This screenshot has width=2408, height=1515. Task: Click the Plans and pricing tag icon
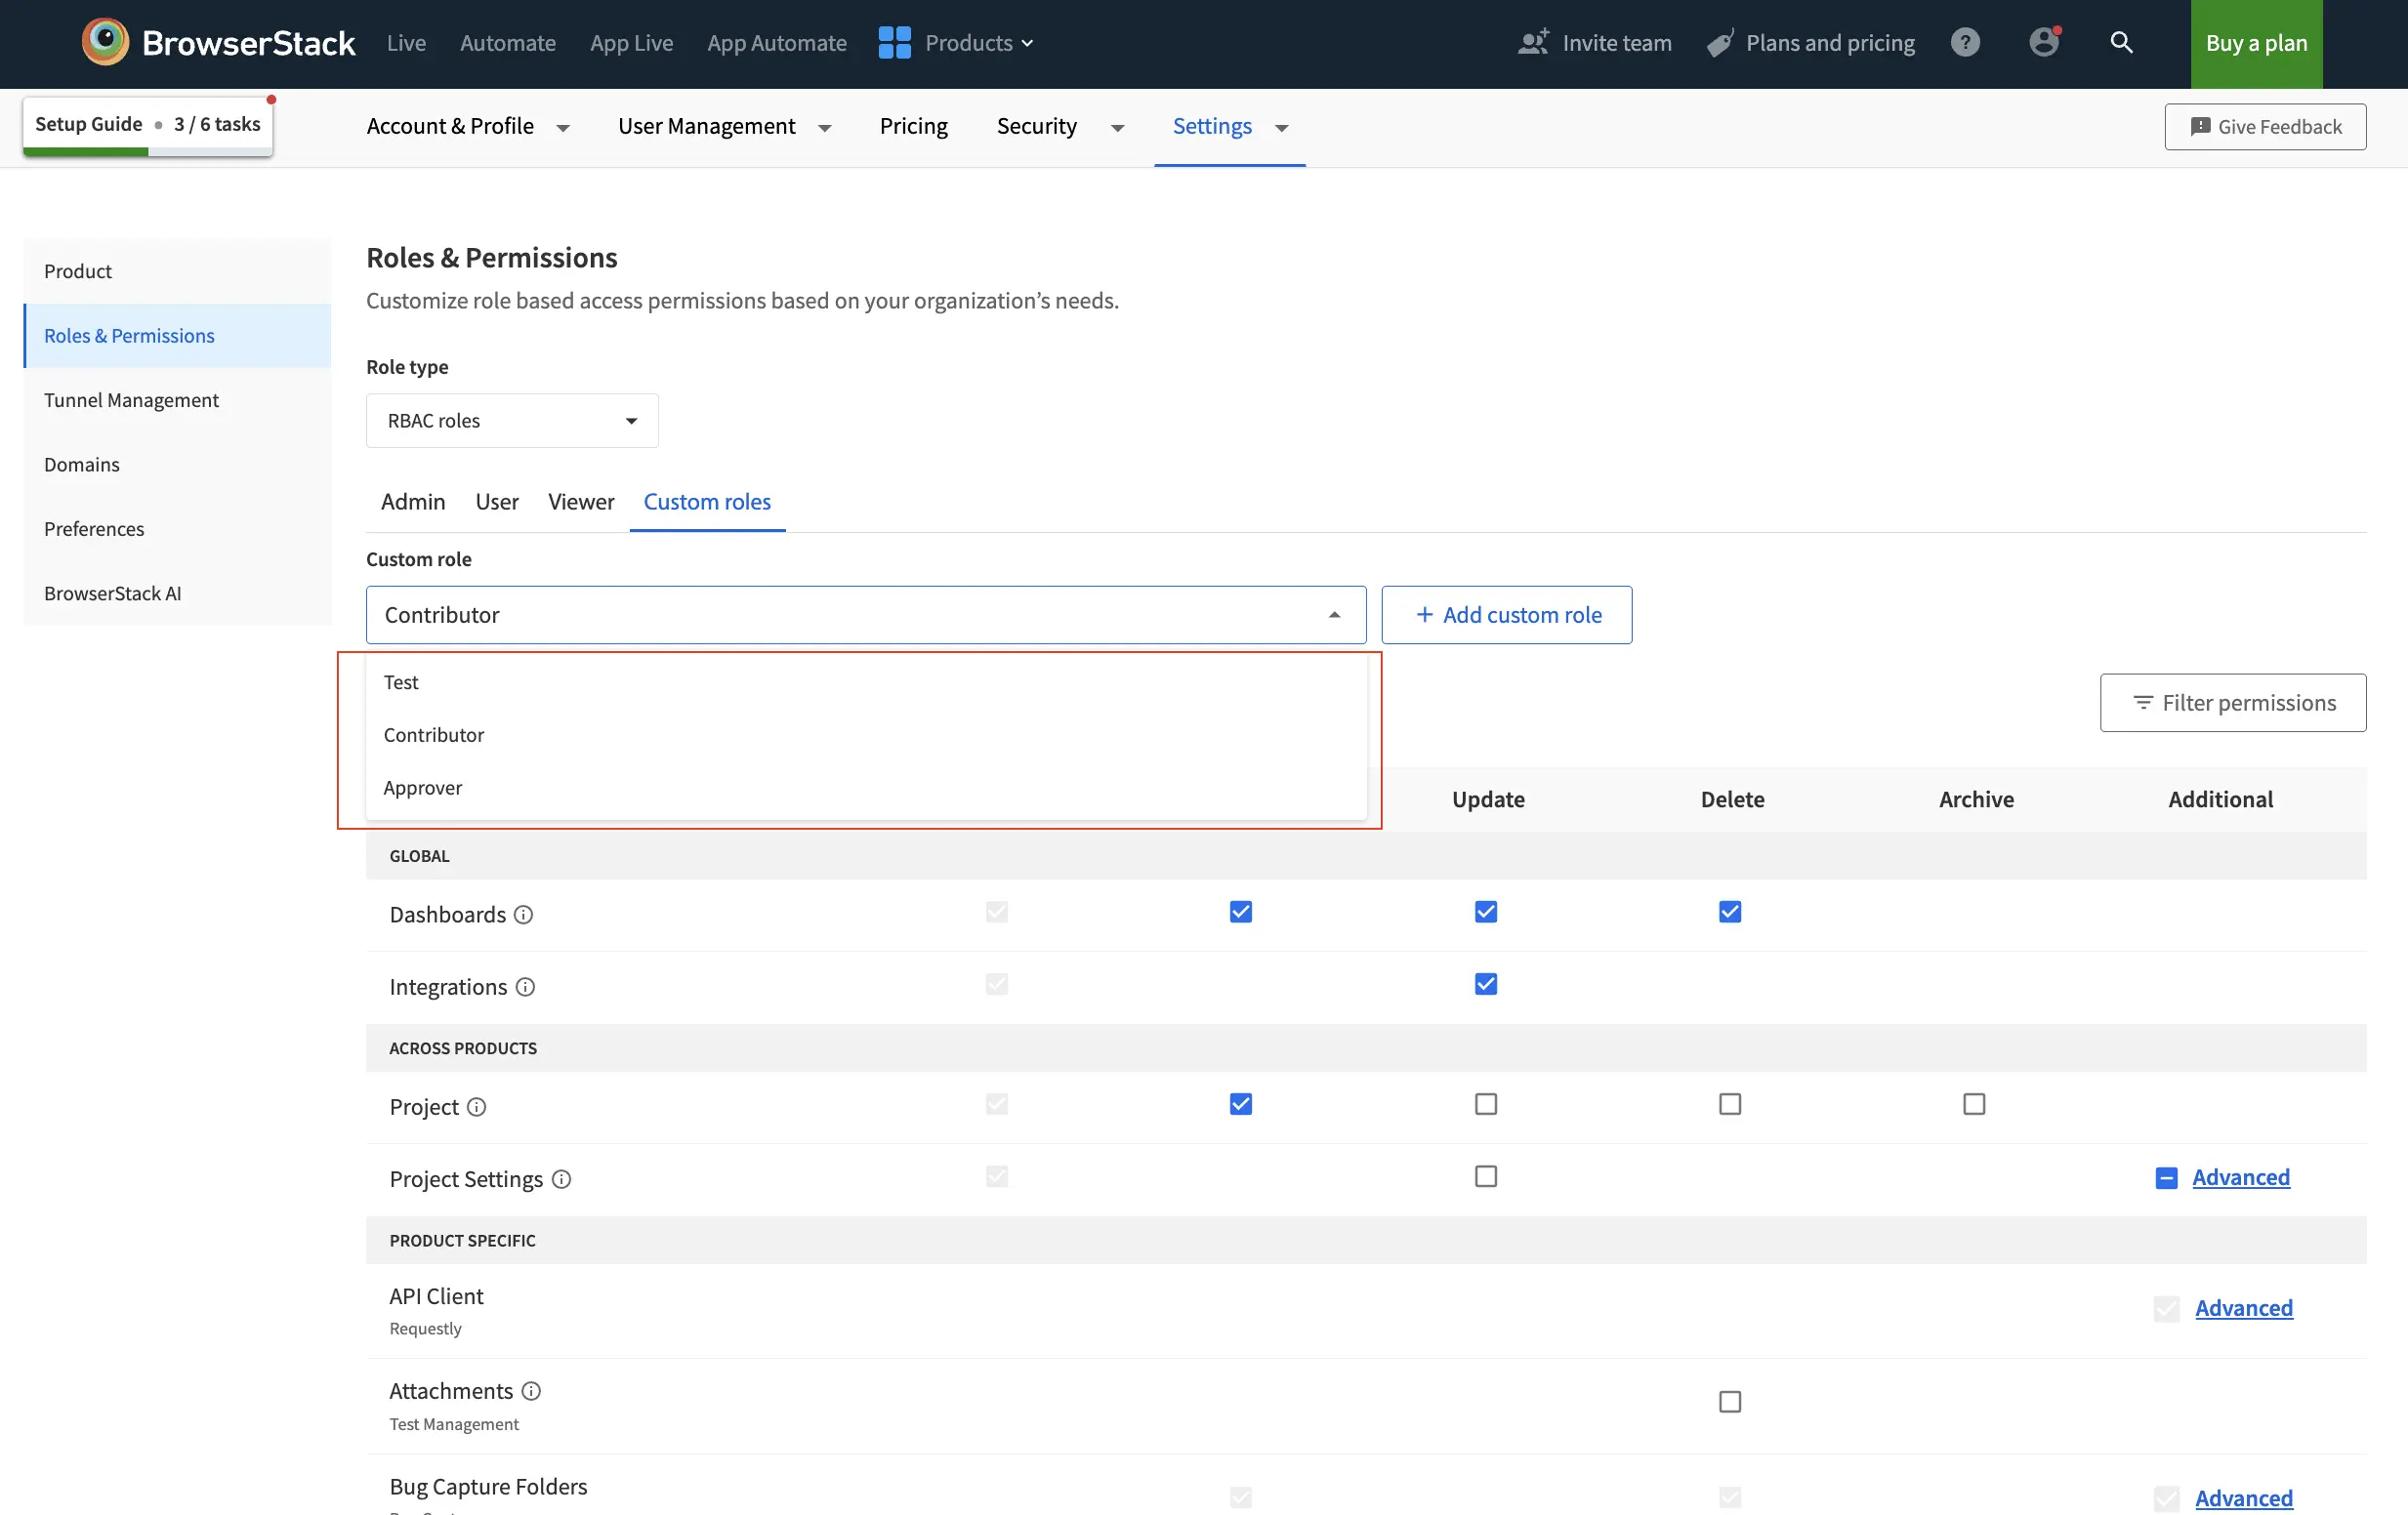[x=1718, y=42]
